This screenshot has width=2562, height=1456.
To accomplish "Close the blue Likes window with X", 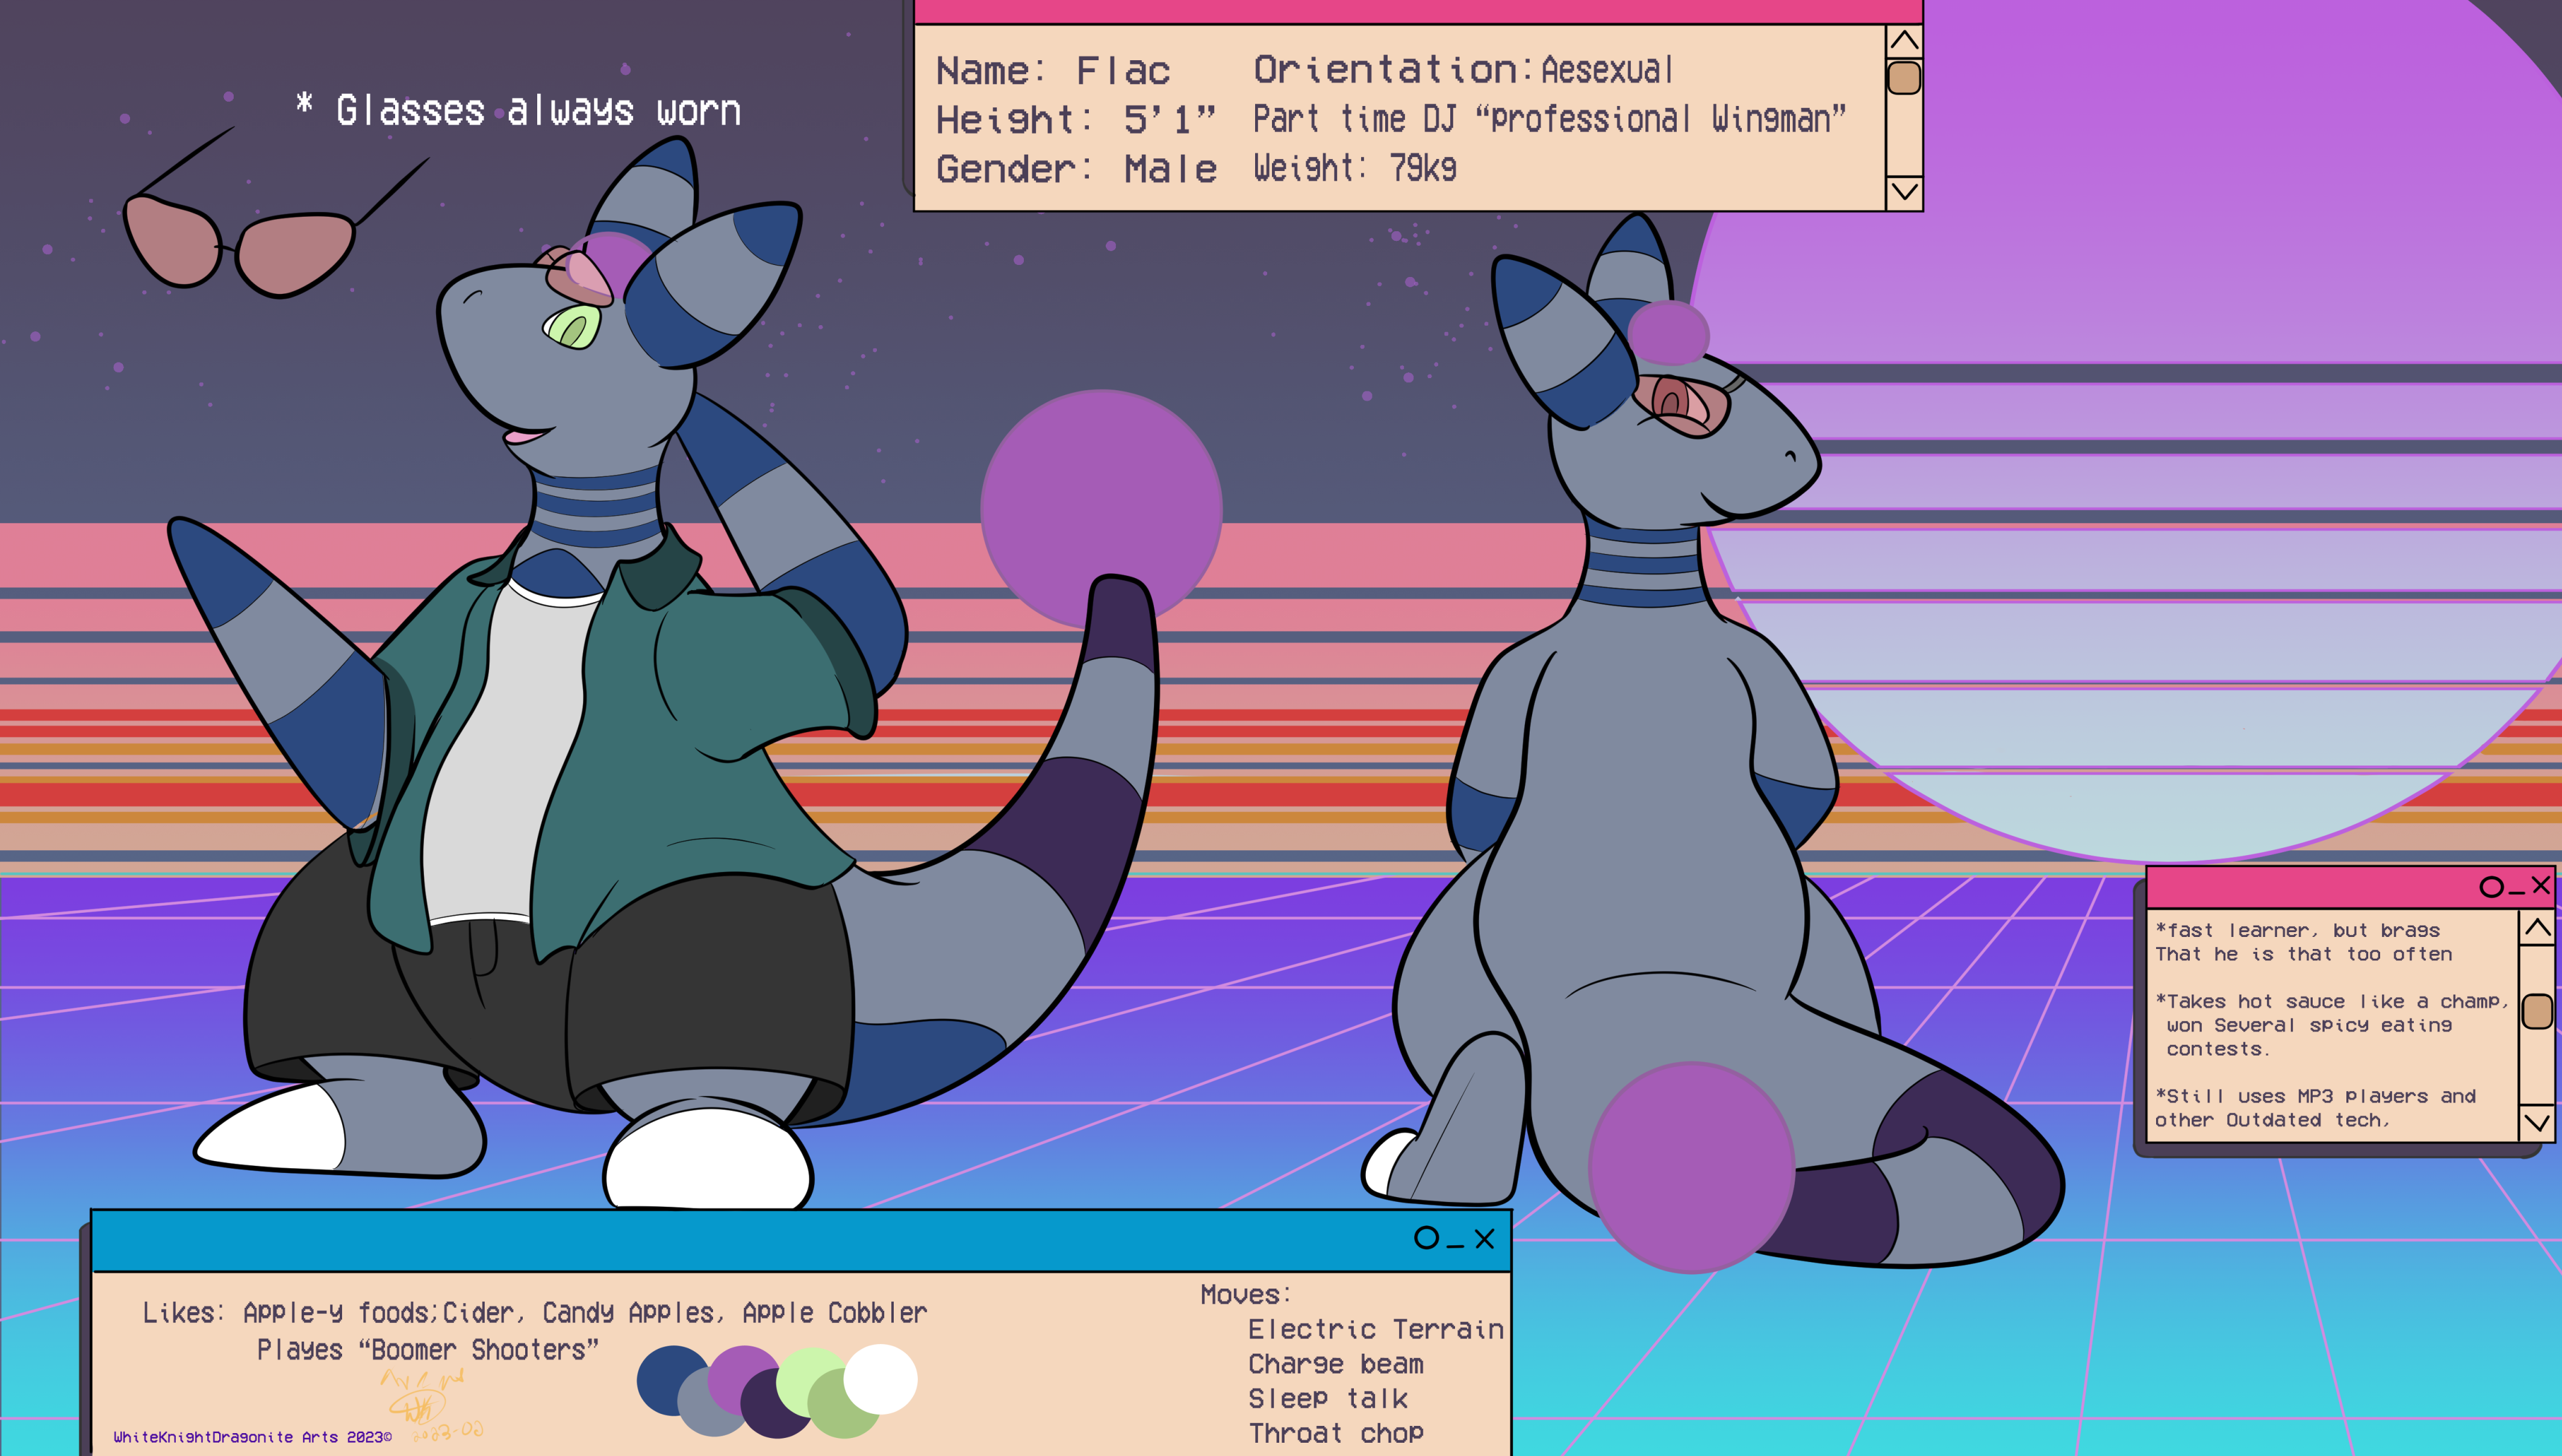I will click(1485, 1239).
